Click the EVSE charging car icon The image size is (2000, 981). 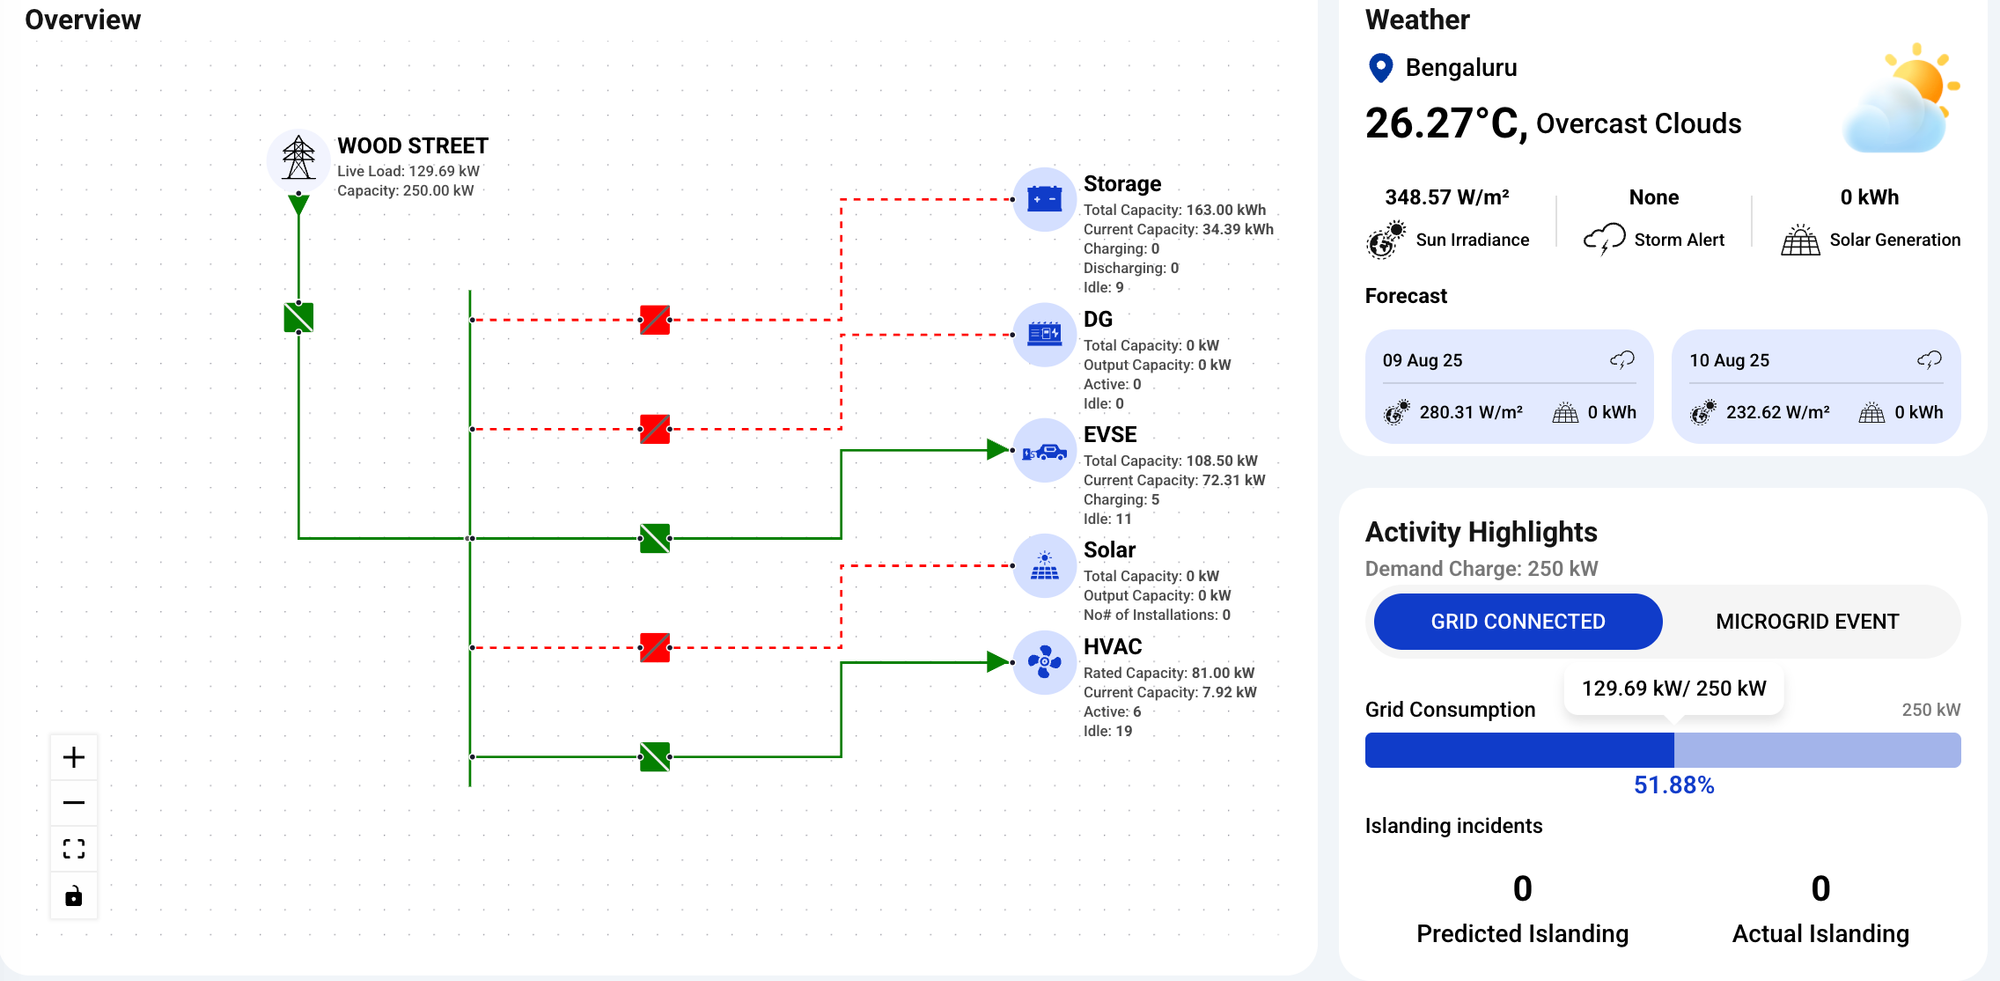coord(1044,451)
